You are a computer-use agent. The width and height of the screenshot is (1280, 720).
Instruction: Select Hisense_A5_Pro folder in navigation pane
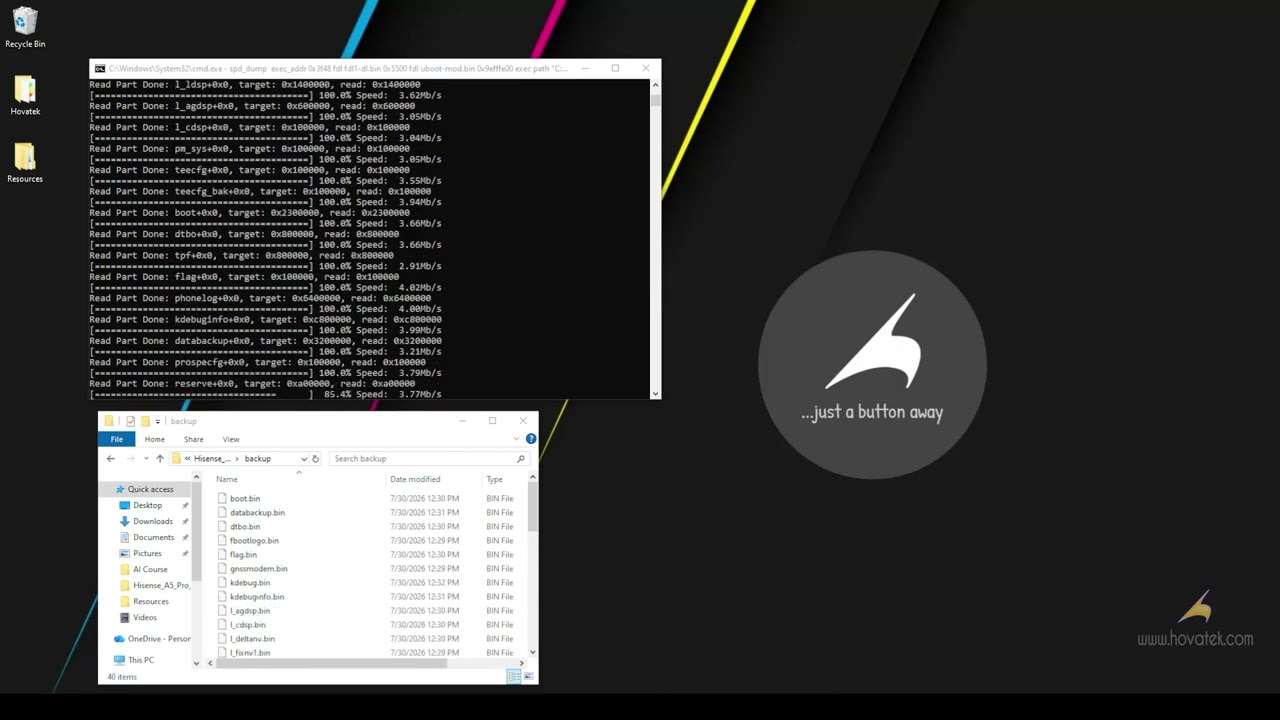(154, 585)
